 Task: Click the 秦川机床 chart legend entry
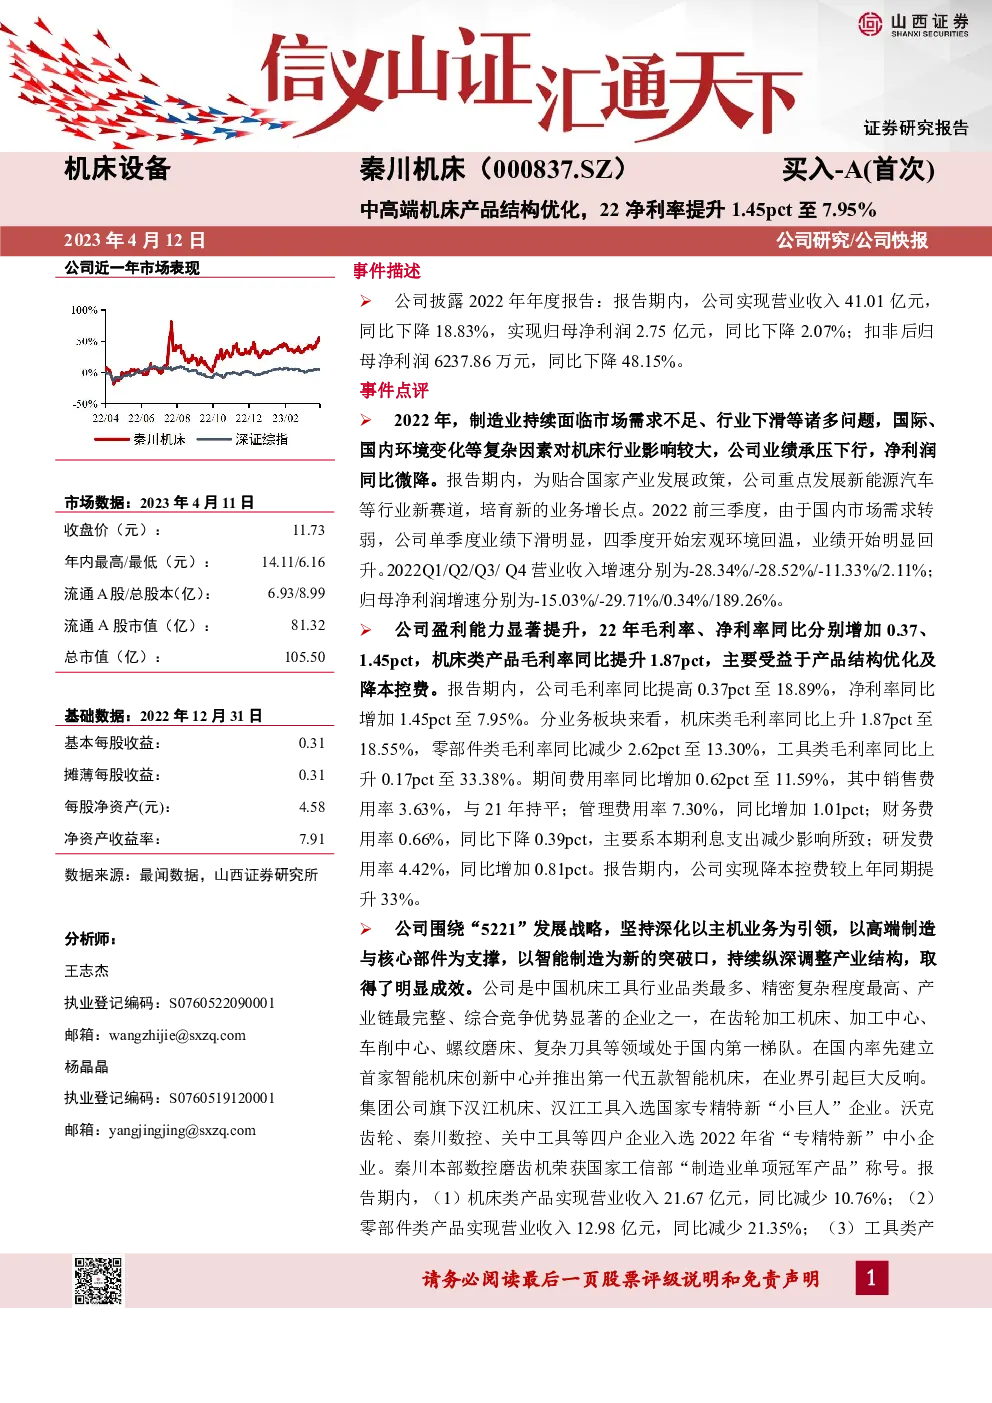point(140,439)
